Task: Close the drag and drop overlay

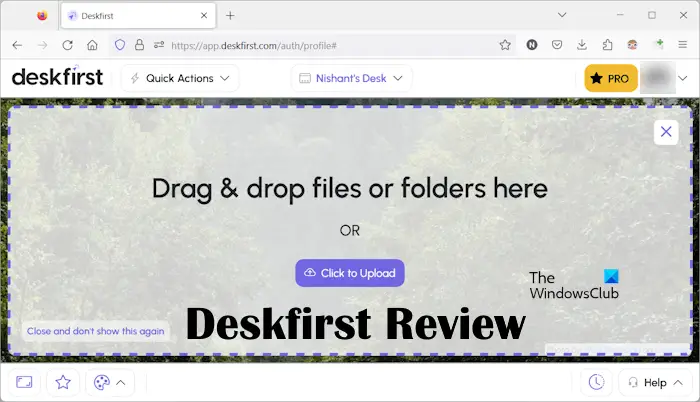Action: coord(666,132)
